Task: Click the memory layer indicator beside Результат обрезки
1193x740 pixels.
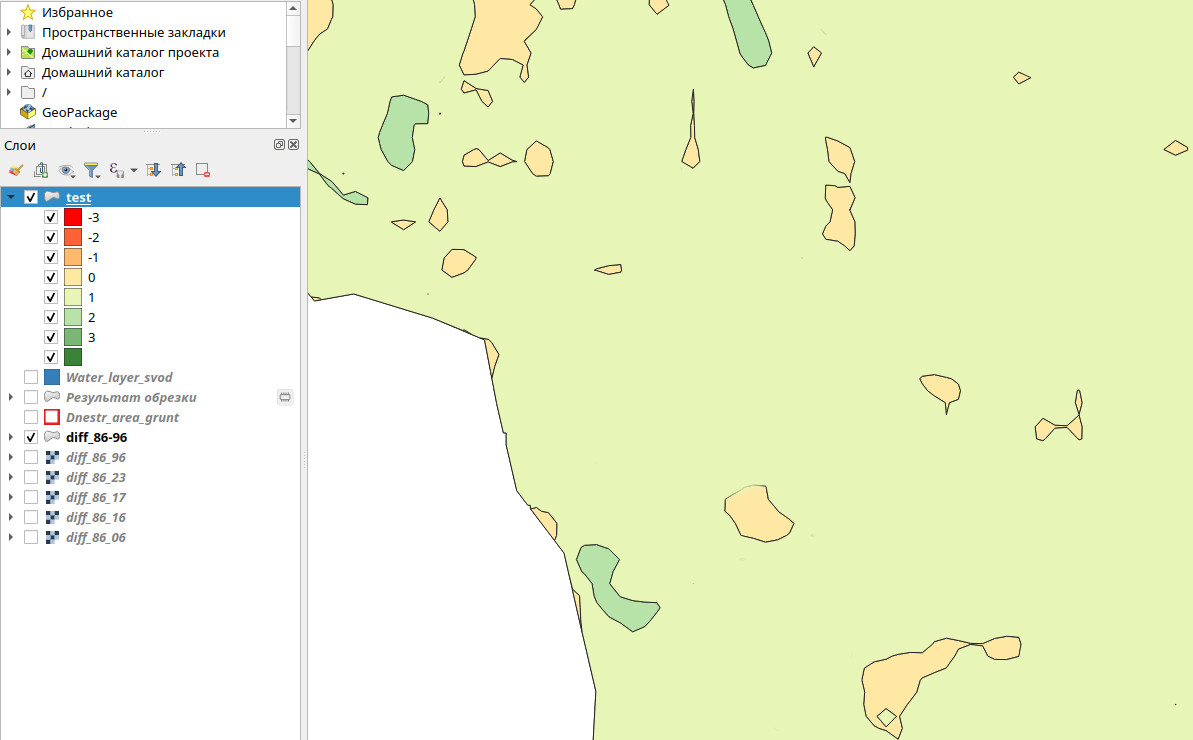Action: pyautogui.click(x=285, y=397)
